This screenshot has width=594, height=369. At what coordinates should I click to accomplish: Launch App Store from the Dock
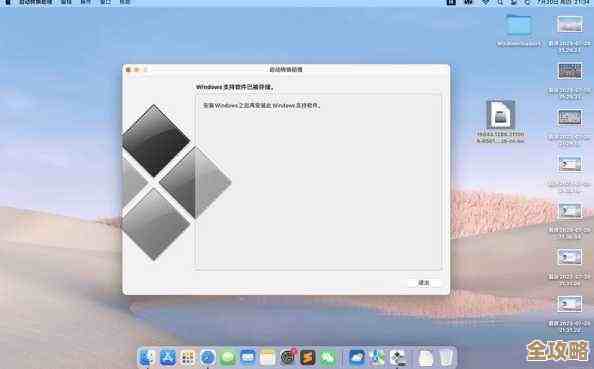coord(168,357)
